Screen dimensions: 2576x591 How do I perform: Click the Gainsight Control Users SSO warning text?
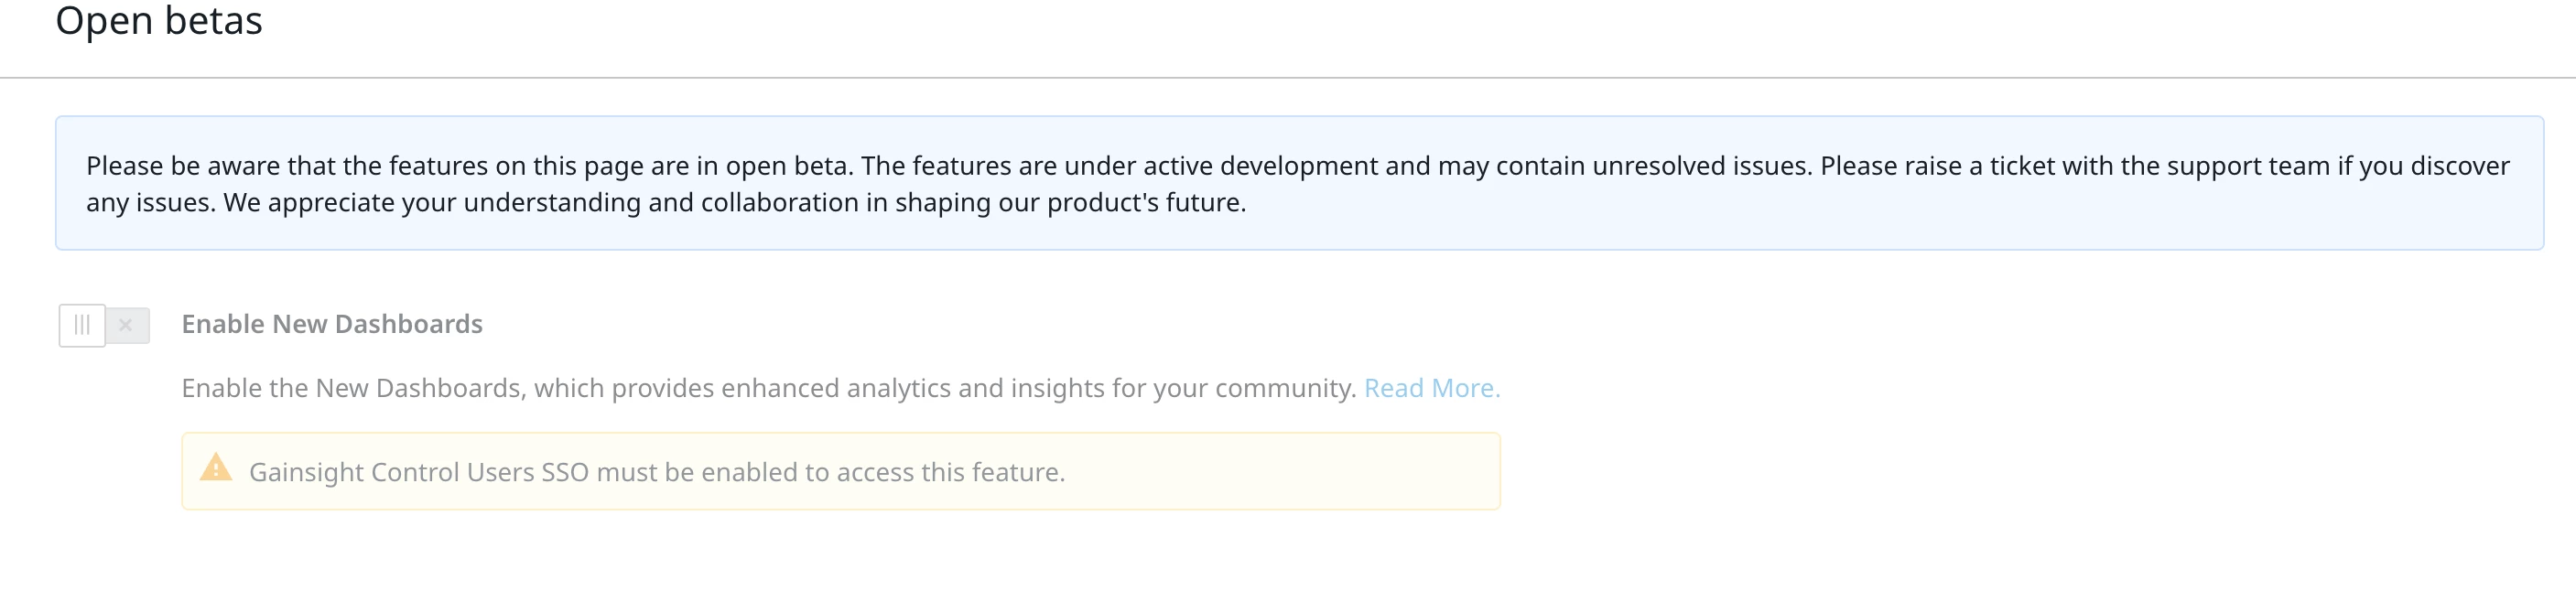(x=657, y=472)
